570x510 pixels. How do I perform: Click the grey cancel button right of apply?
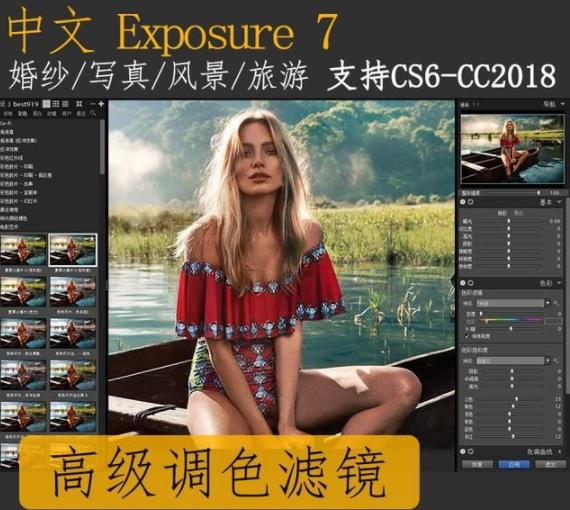pos(551,465)
